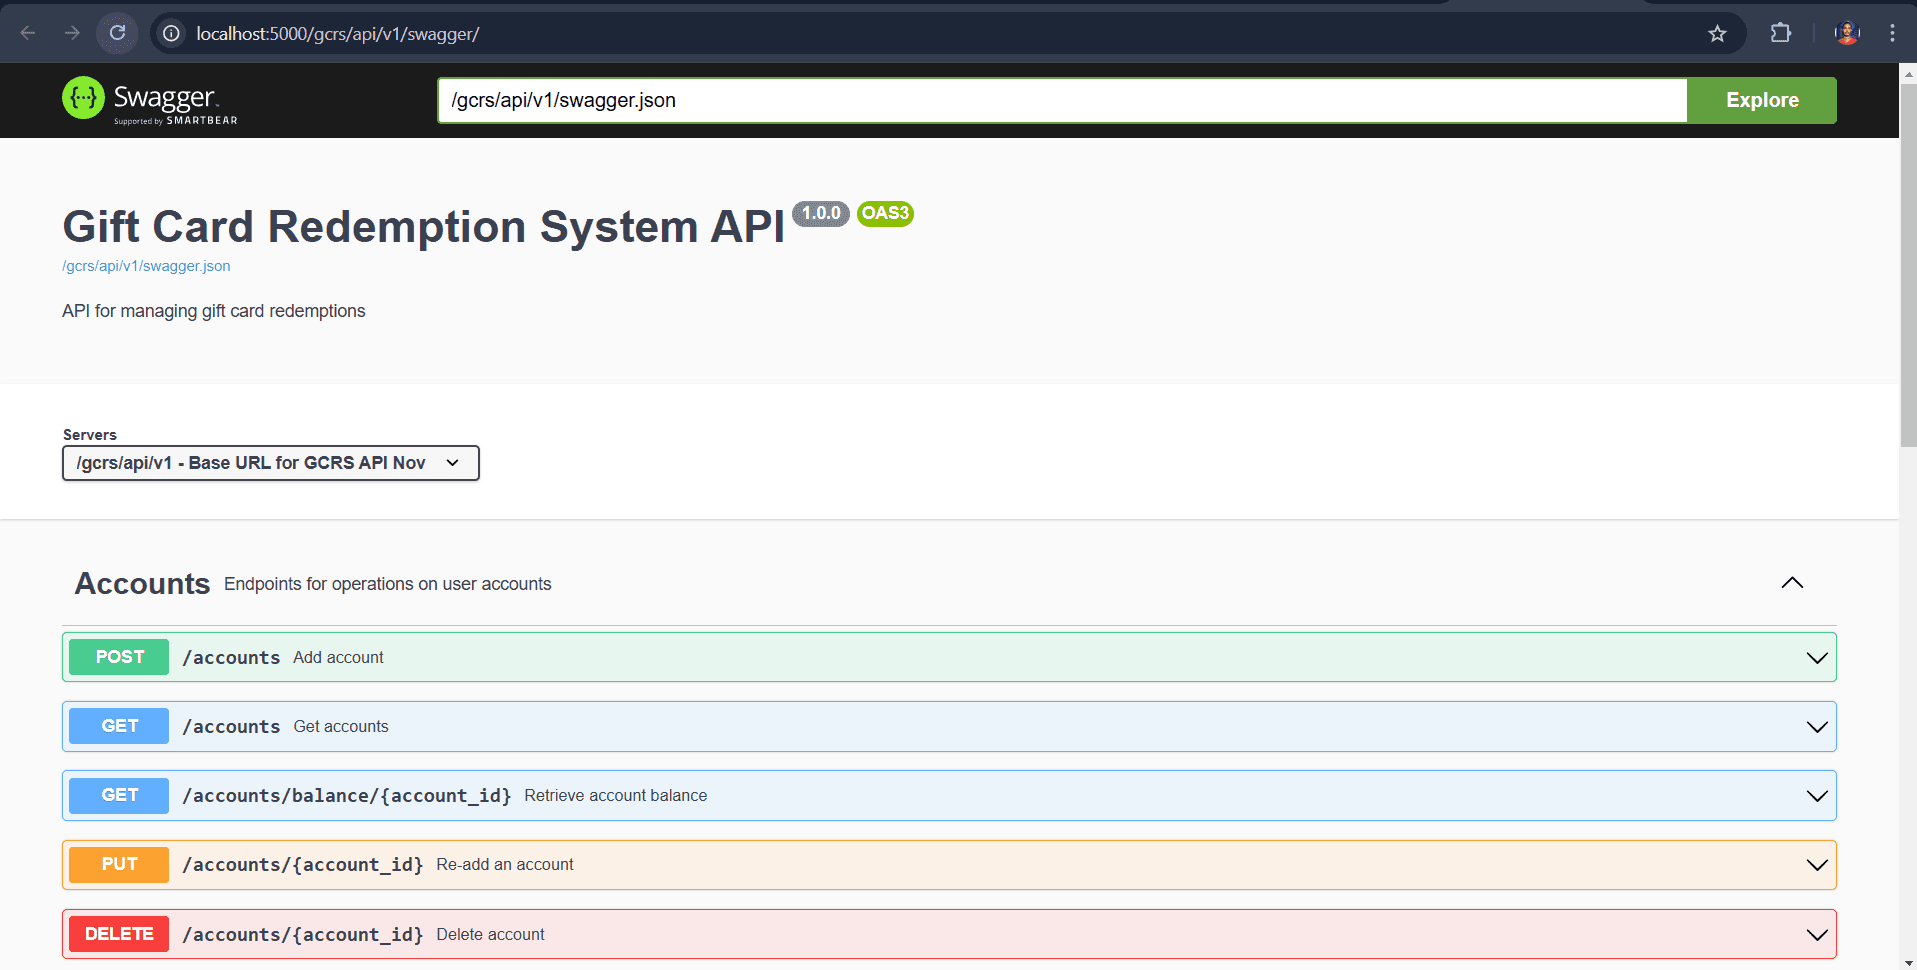Click the 'Retrieve account balance' description
Image resolution: width=1917 pixels, height=970 pixels.
point(615,796)
